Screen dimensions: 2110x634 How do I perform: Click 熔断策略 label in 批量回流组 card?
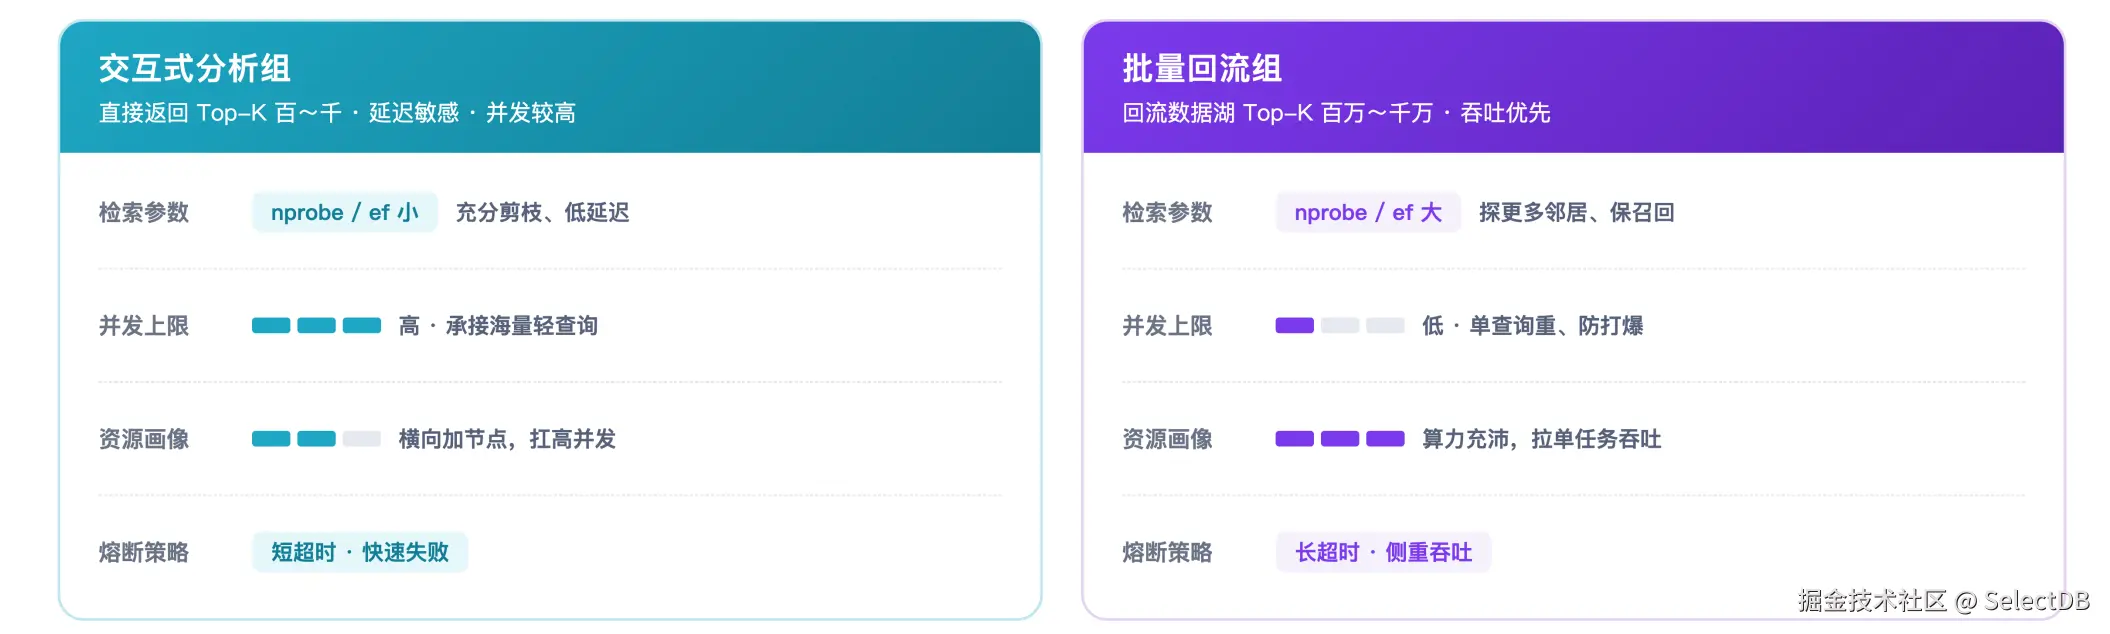pos(1167,552)
